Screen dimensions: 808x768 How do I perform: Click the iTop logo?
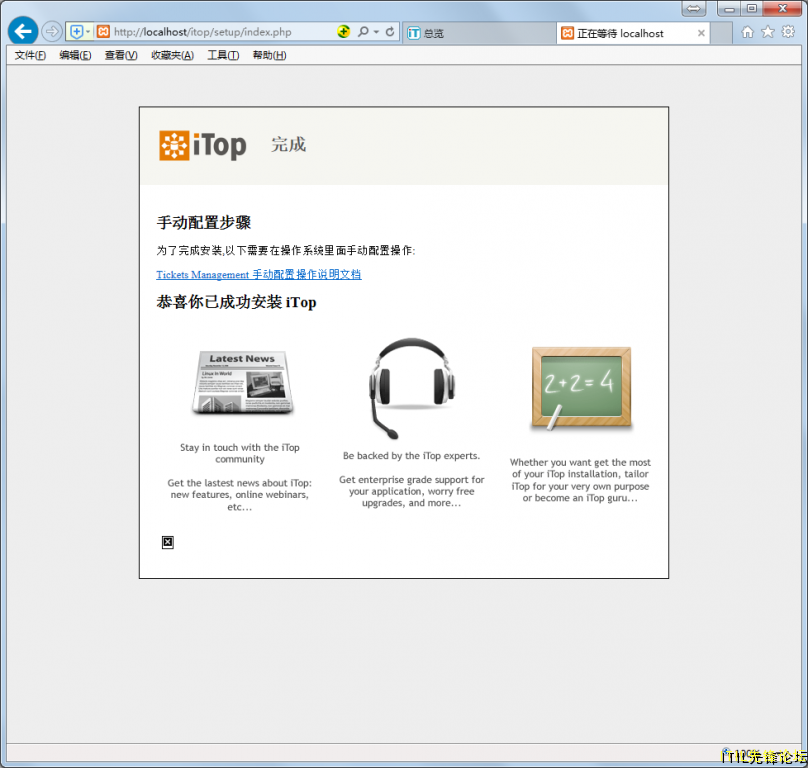[203, 145]
